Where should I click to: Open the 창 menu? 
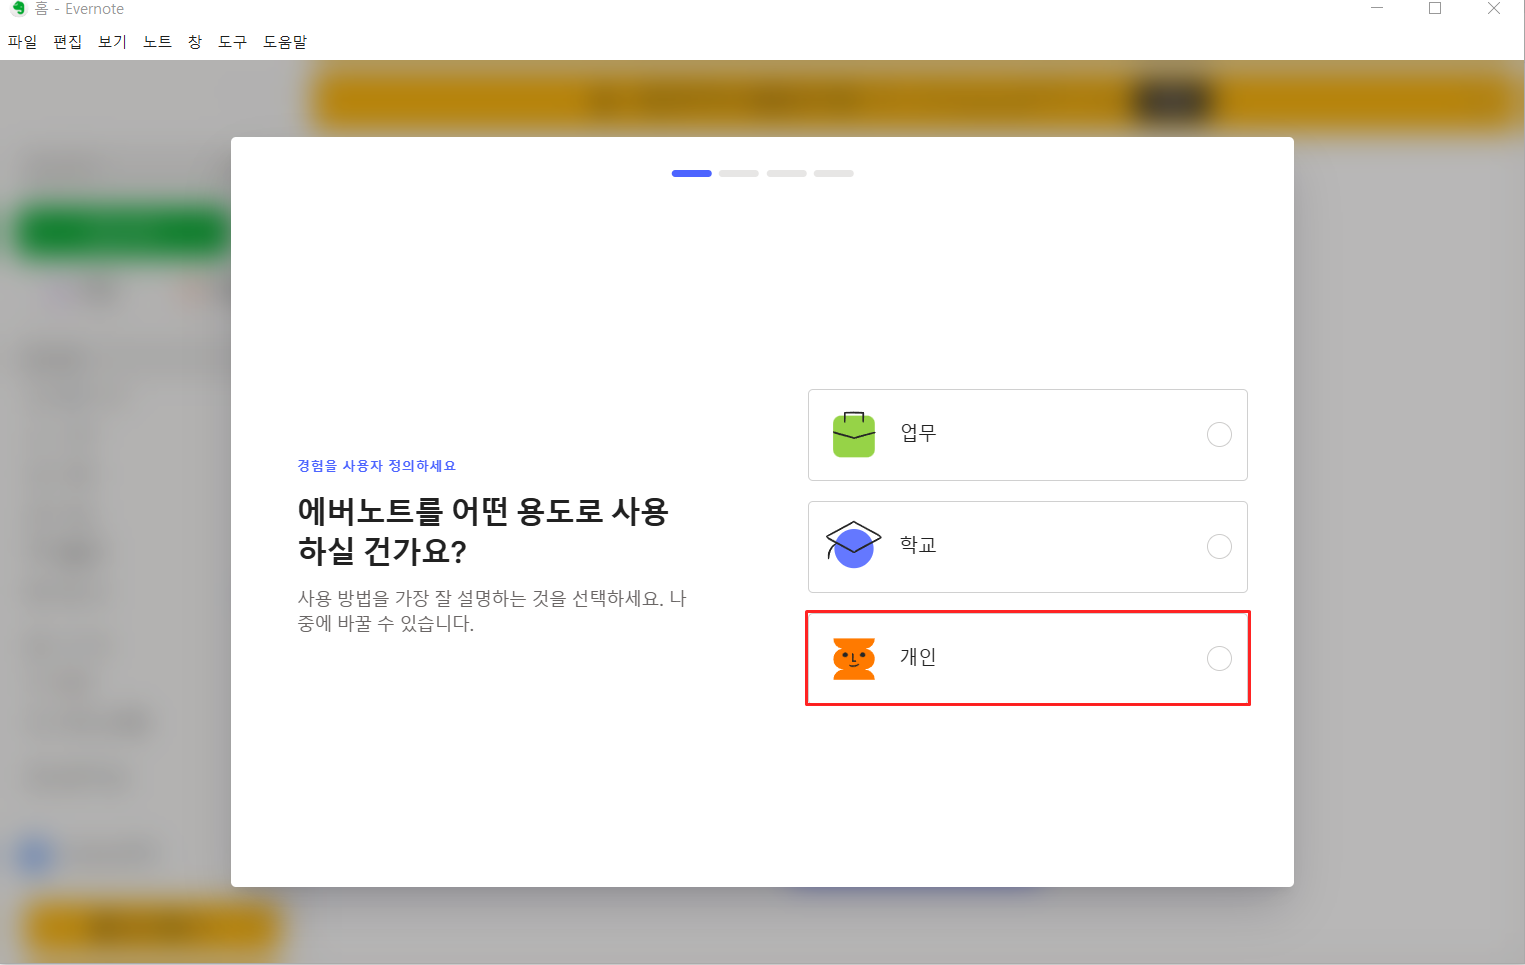pos(195,42)
